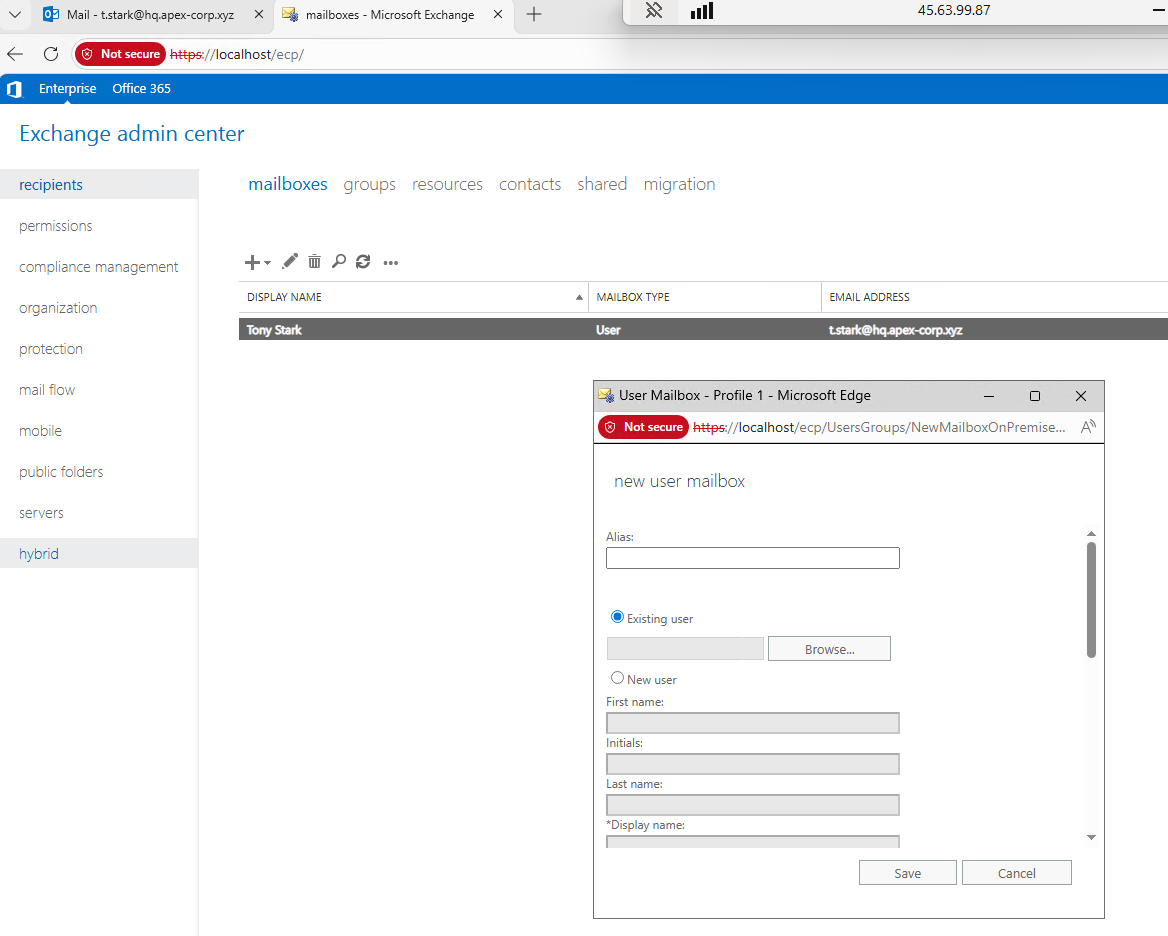Screen dimensions: 1168x936
Task: Close the mailboxes Microsoft Exchange tab
Action: coord(498,14)
